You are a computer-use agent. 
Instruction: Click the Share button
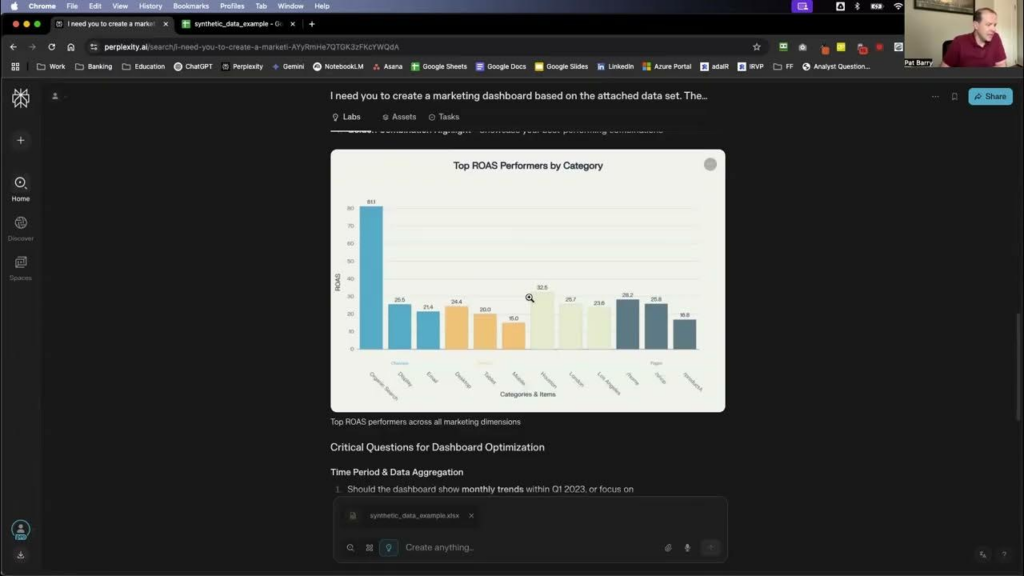(990, 97)
